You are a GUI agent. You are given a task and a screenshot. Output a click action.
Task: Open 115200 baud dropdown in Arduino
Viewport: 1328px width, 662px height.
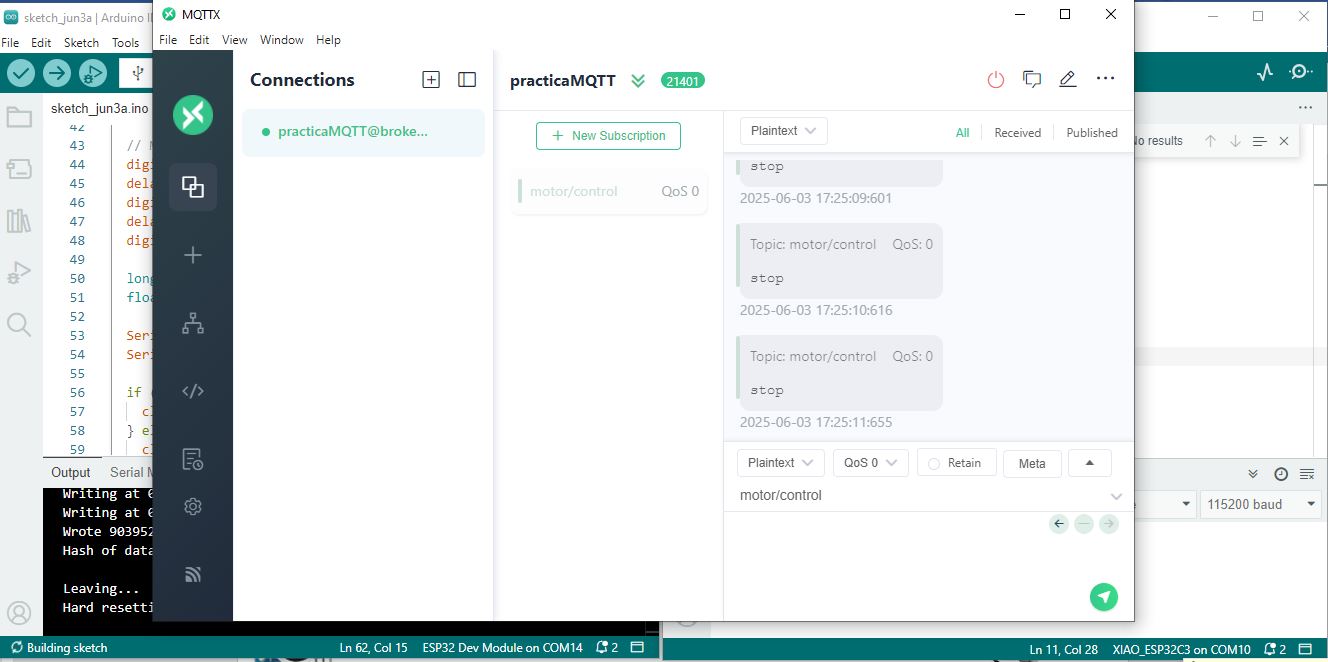click(1261, 504)
